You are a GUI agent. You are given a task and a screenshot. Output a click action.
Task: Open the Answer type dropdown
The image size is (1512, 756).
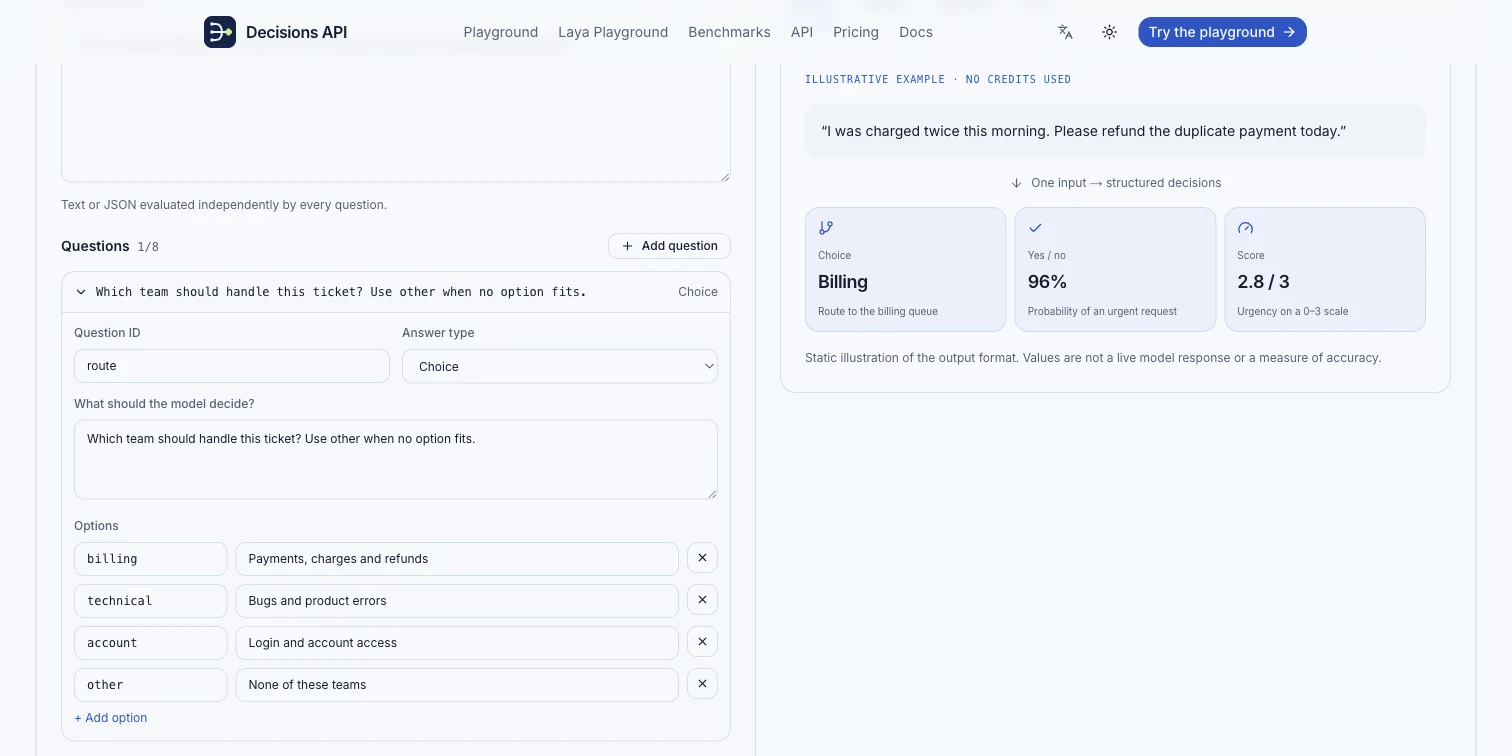[560, 366]
